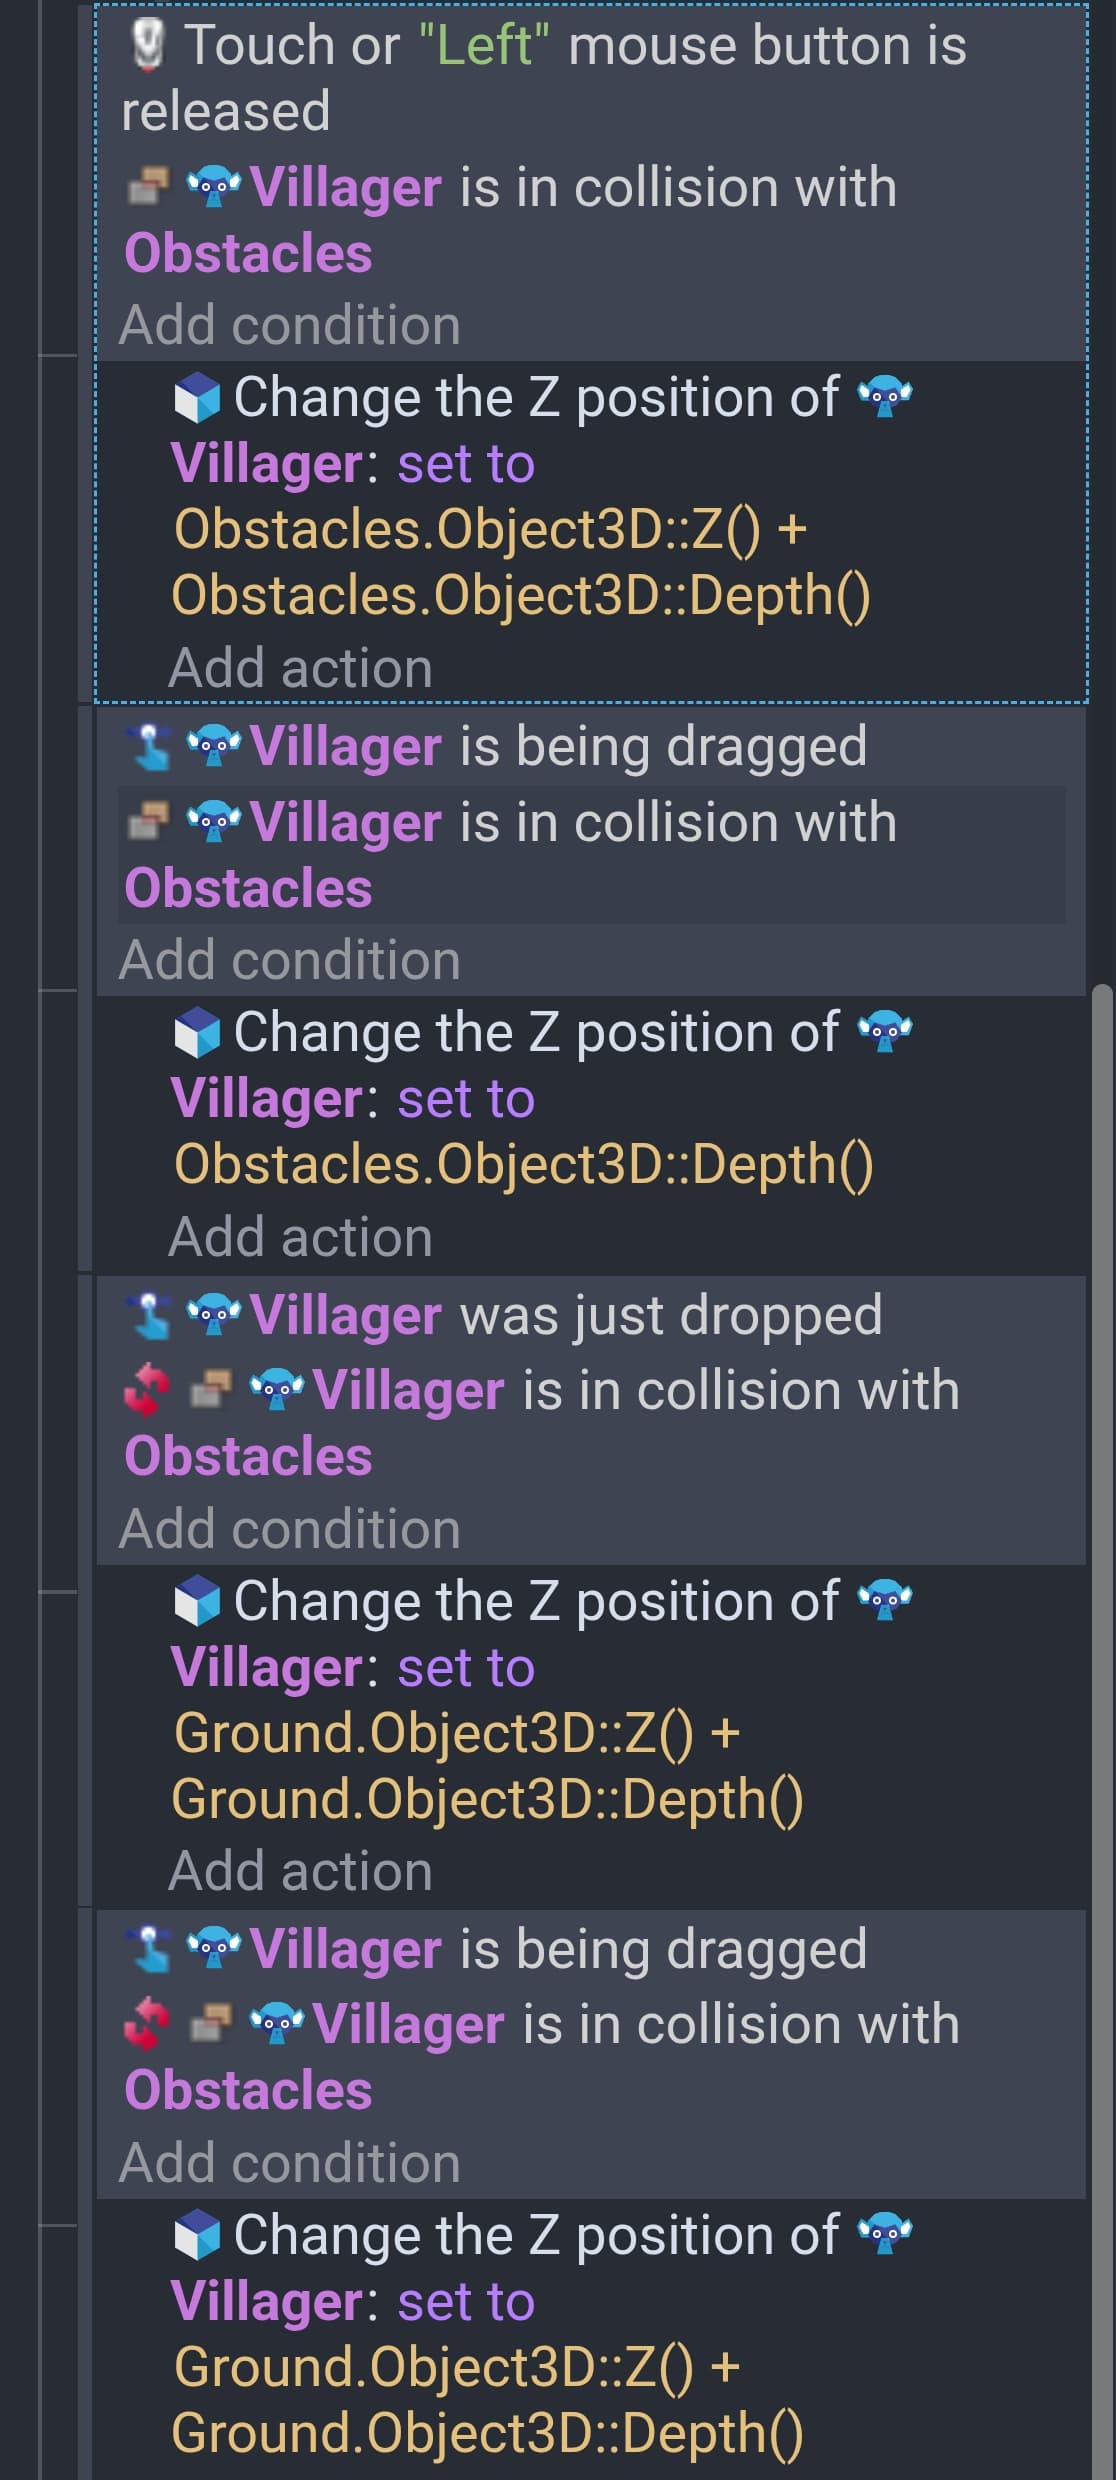Click "Add condition" in the last event
The height and width of the screenshot is (2480, 1116).
[x=290, y=2163]
